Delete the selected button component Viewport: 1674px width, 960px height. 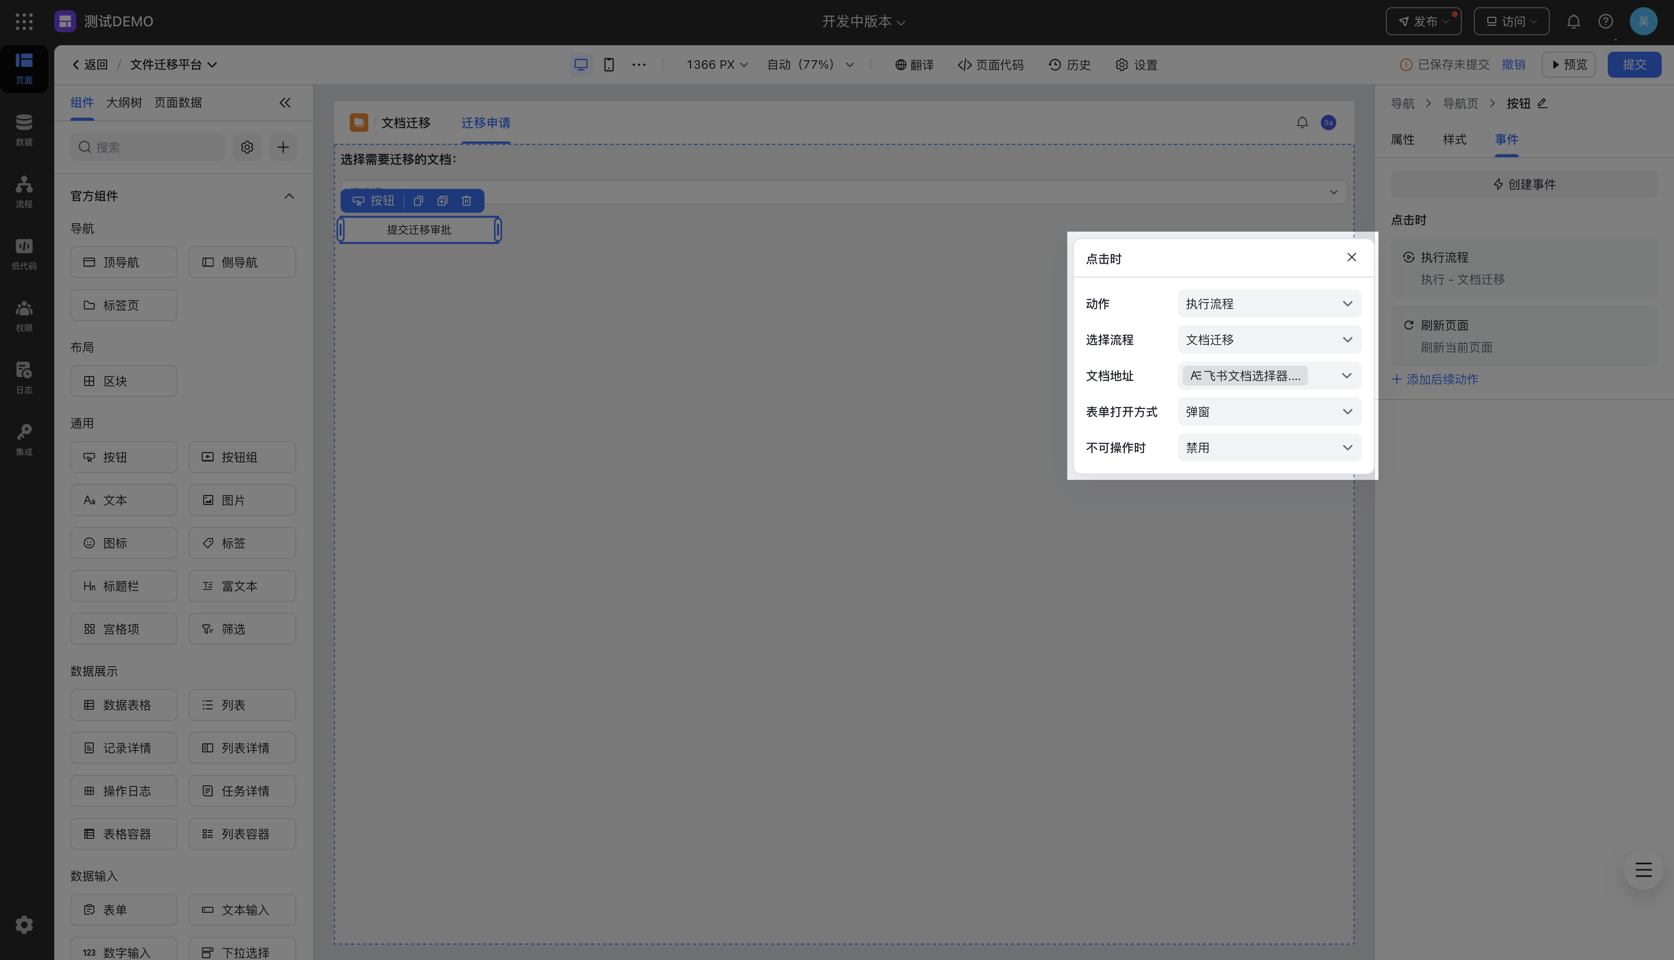tap(466, 201)
